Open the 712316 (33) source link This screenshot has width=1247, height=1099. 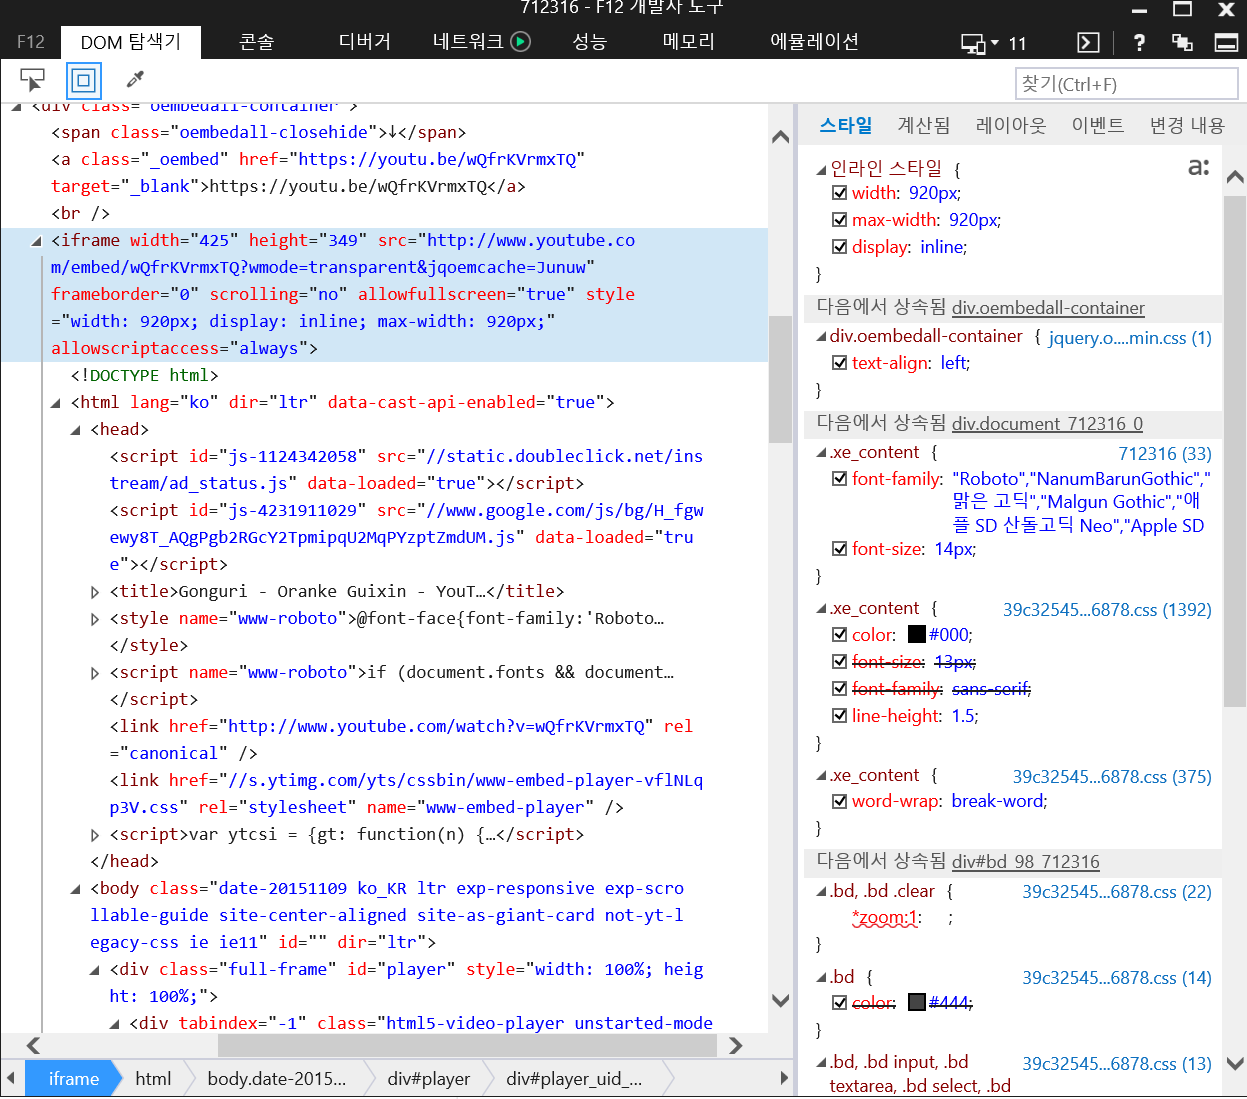(1165, 454)
